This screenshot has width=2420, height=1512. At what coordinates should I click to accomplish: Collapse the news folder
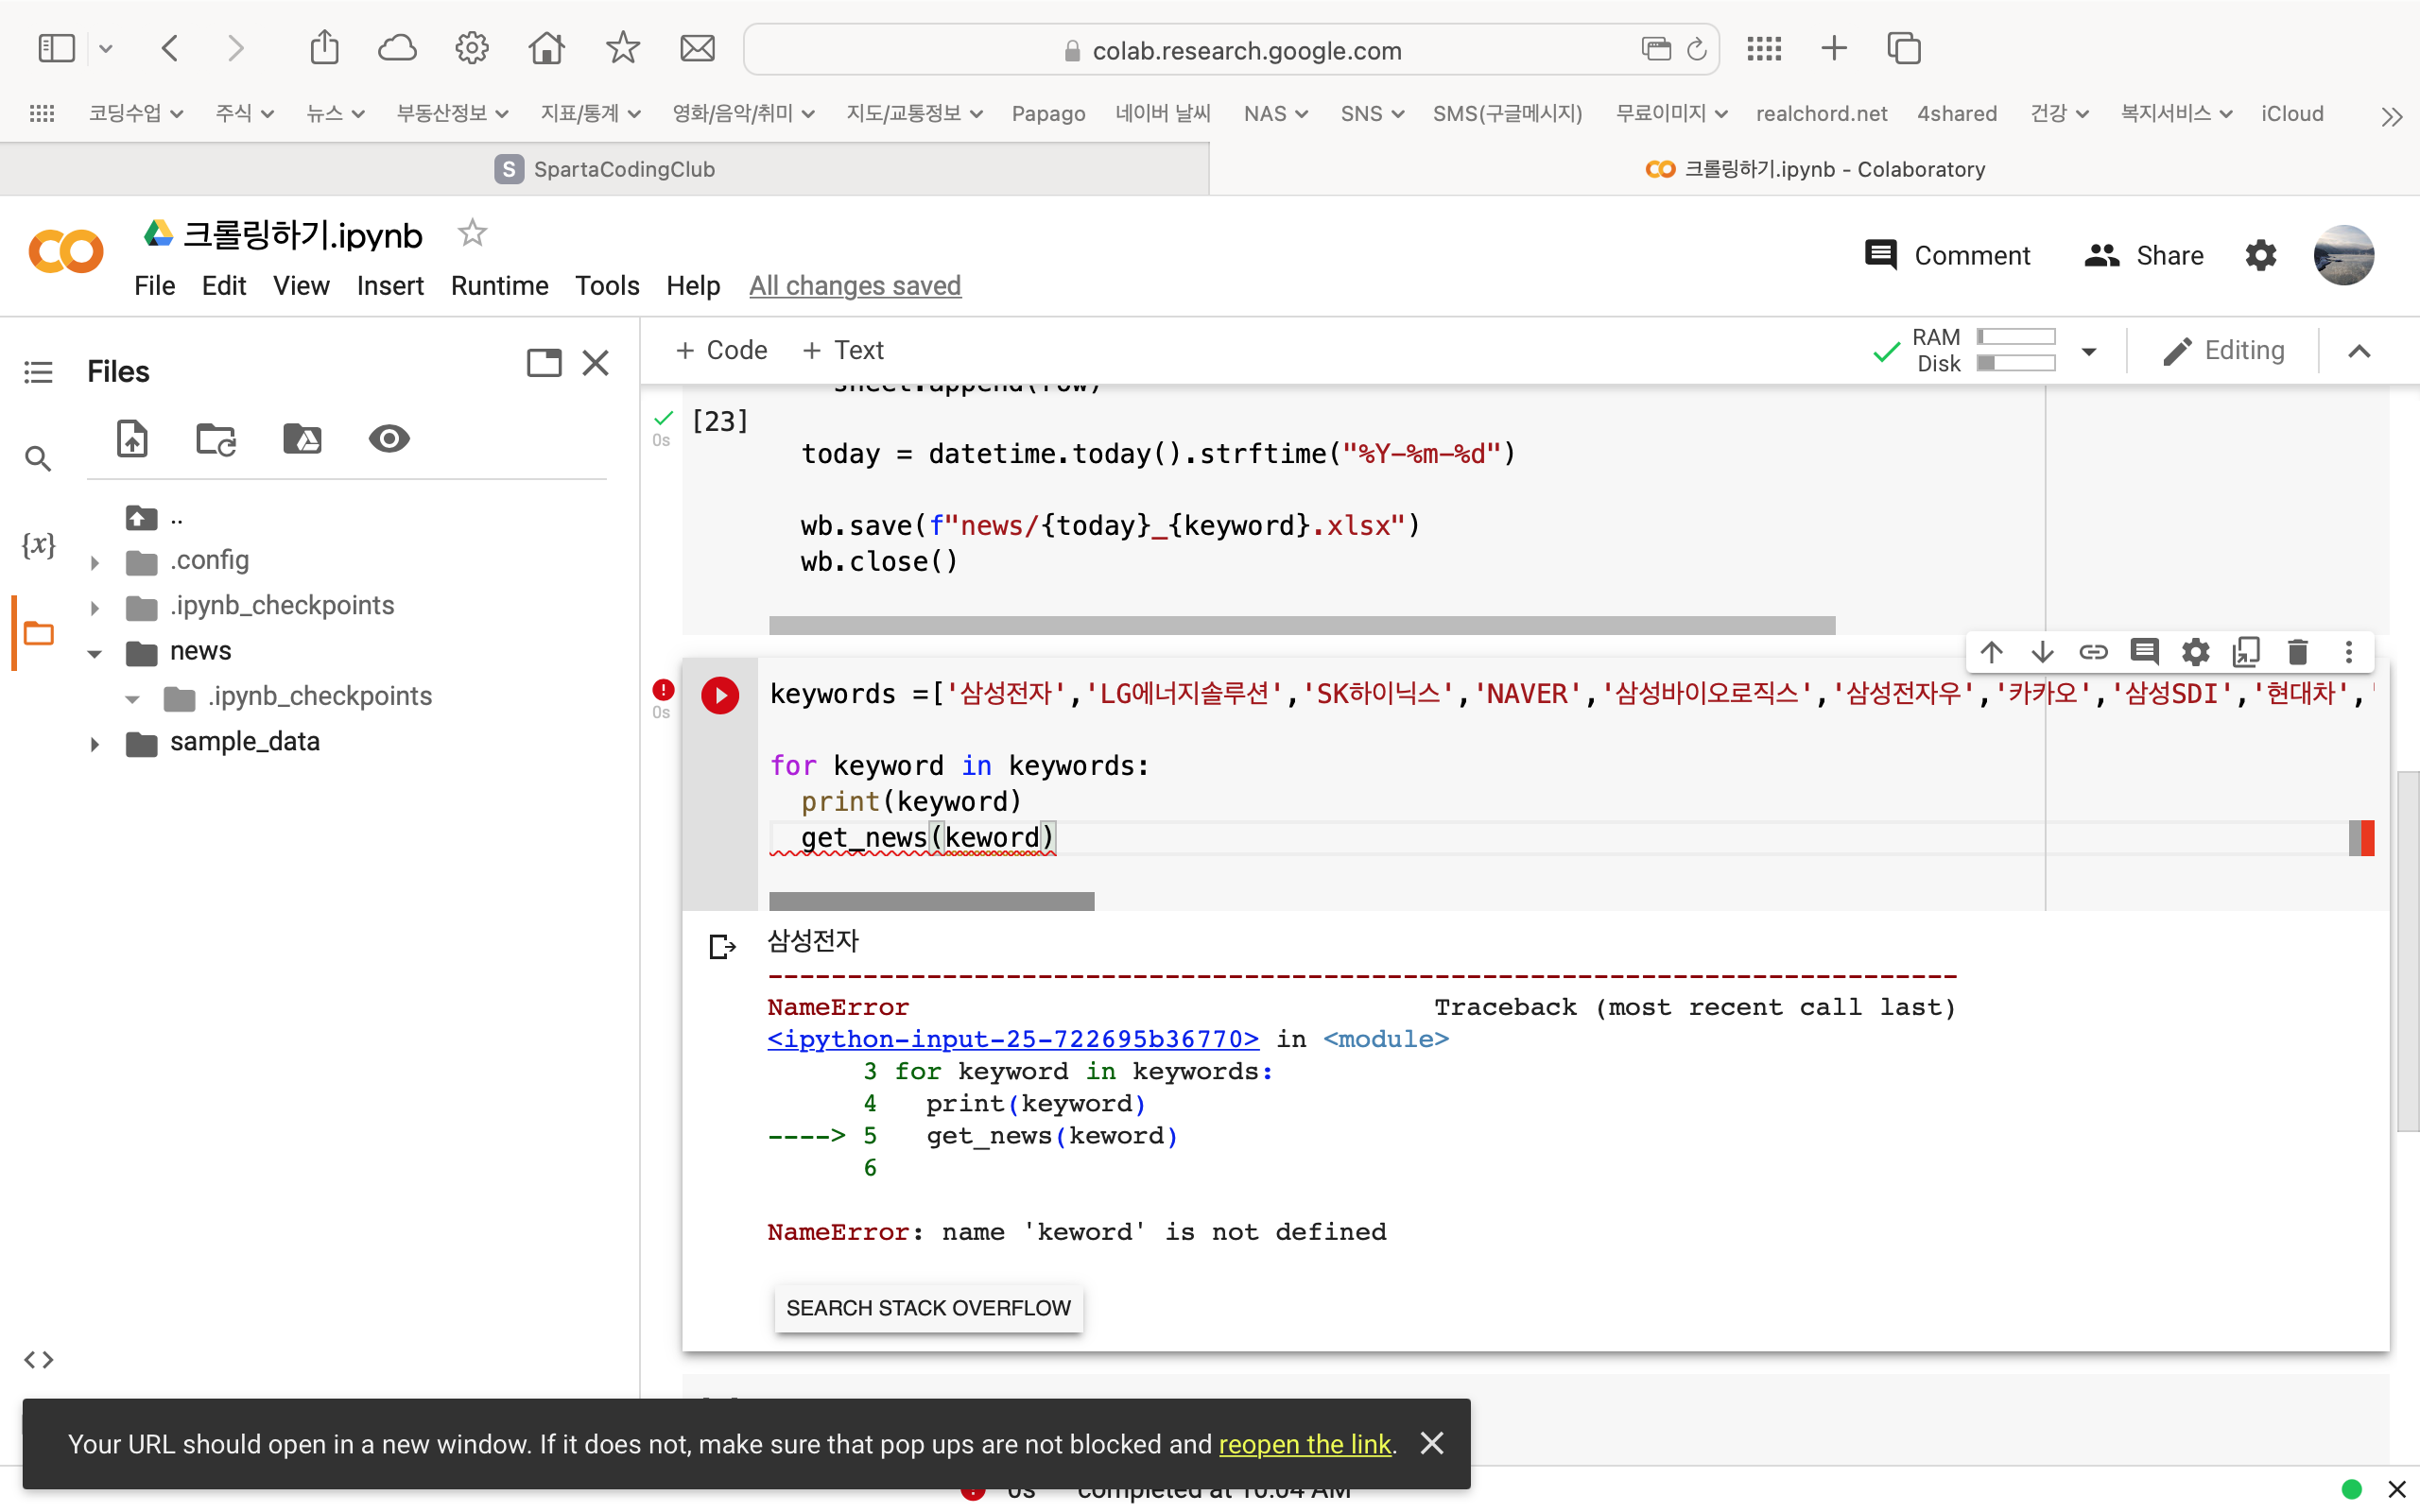(95, 653)
